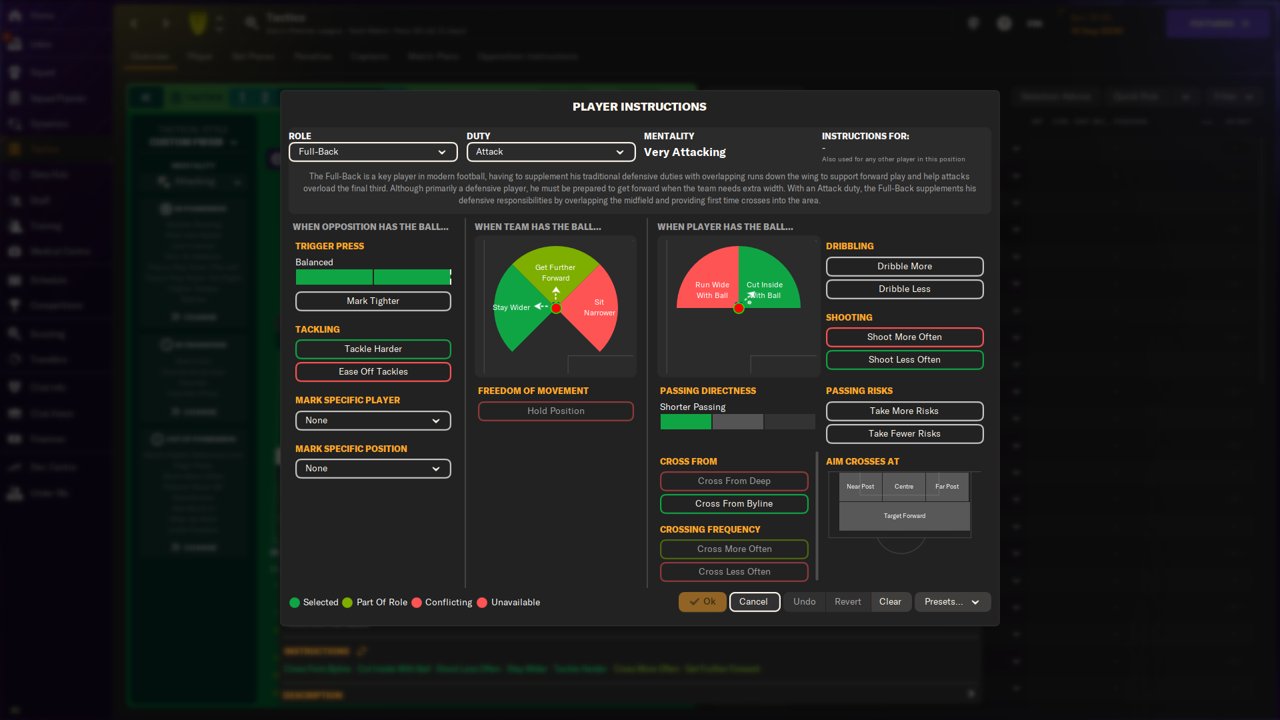The height and width of the screenshot is (720, 1280).
Task: Choose Far Post crossing target
Action: tap(947, 487)
